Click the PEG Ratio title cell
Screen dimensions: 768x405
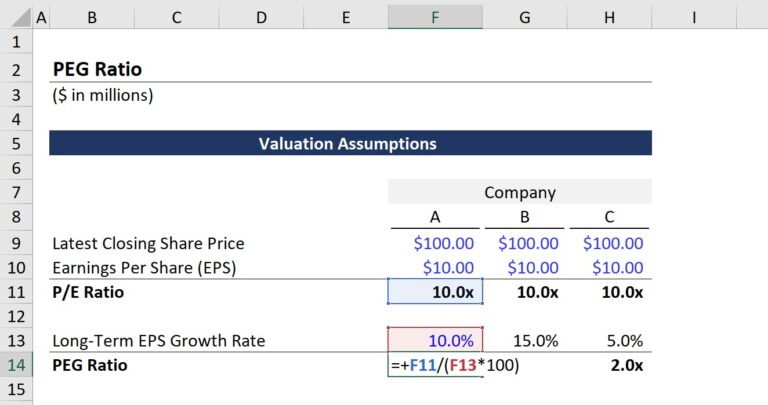pyautogui.click(x=98, y=69)
